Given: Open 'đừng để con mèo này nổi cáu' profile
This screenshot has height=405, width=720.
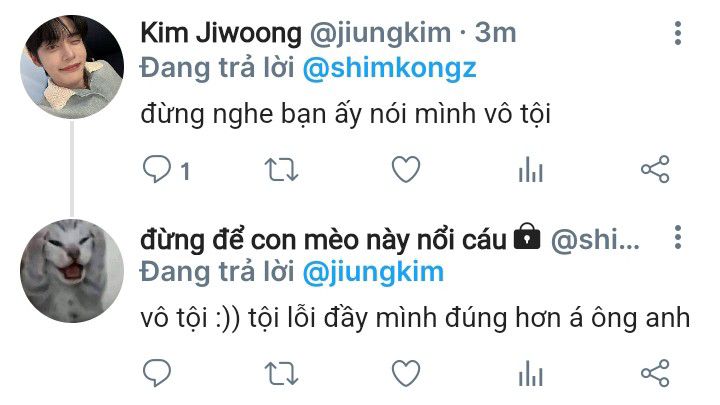Looking at the screenshot, I should (x=323, y=239).
